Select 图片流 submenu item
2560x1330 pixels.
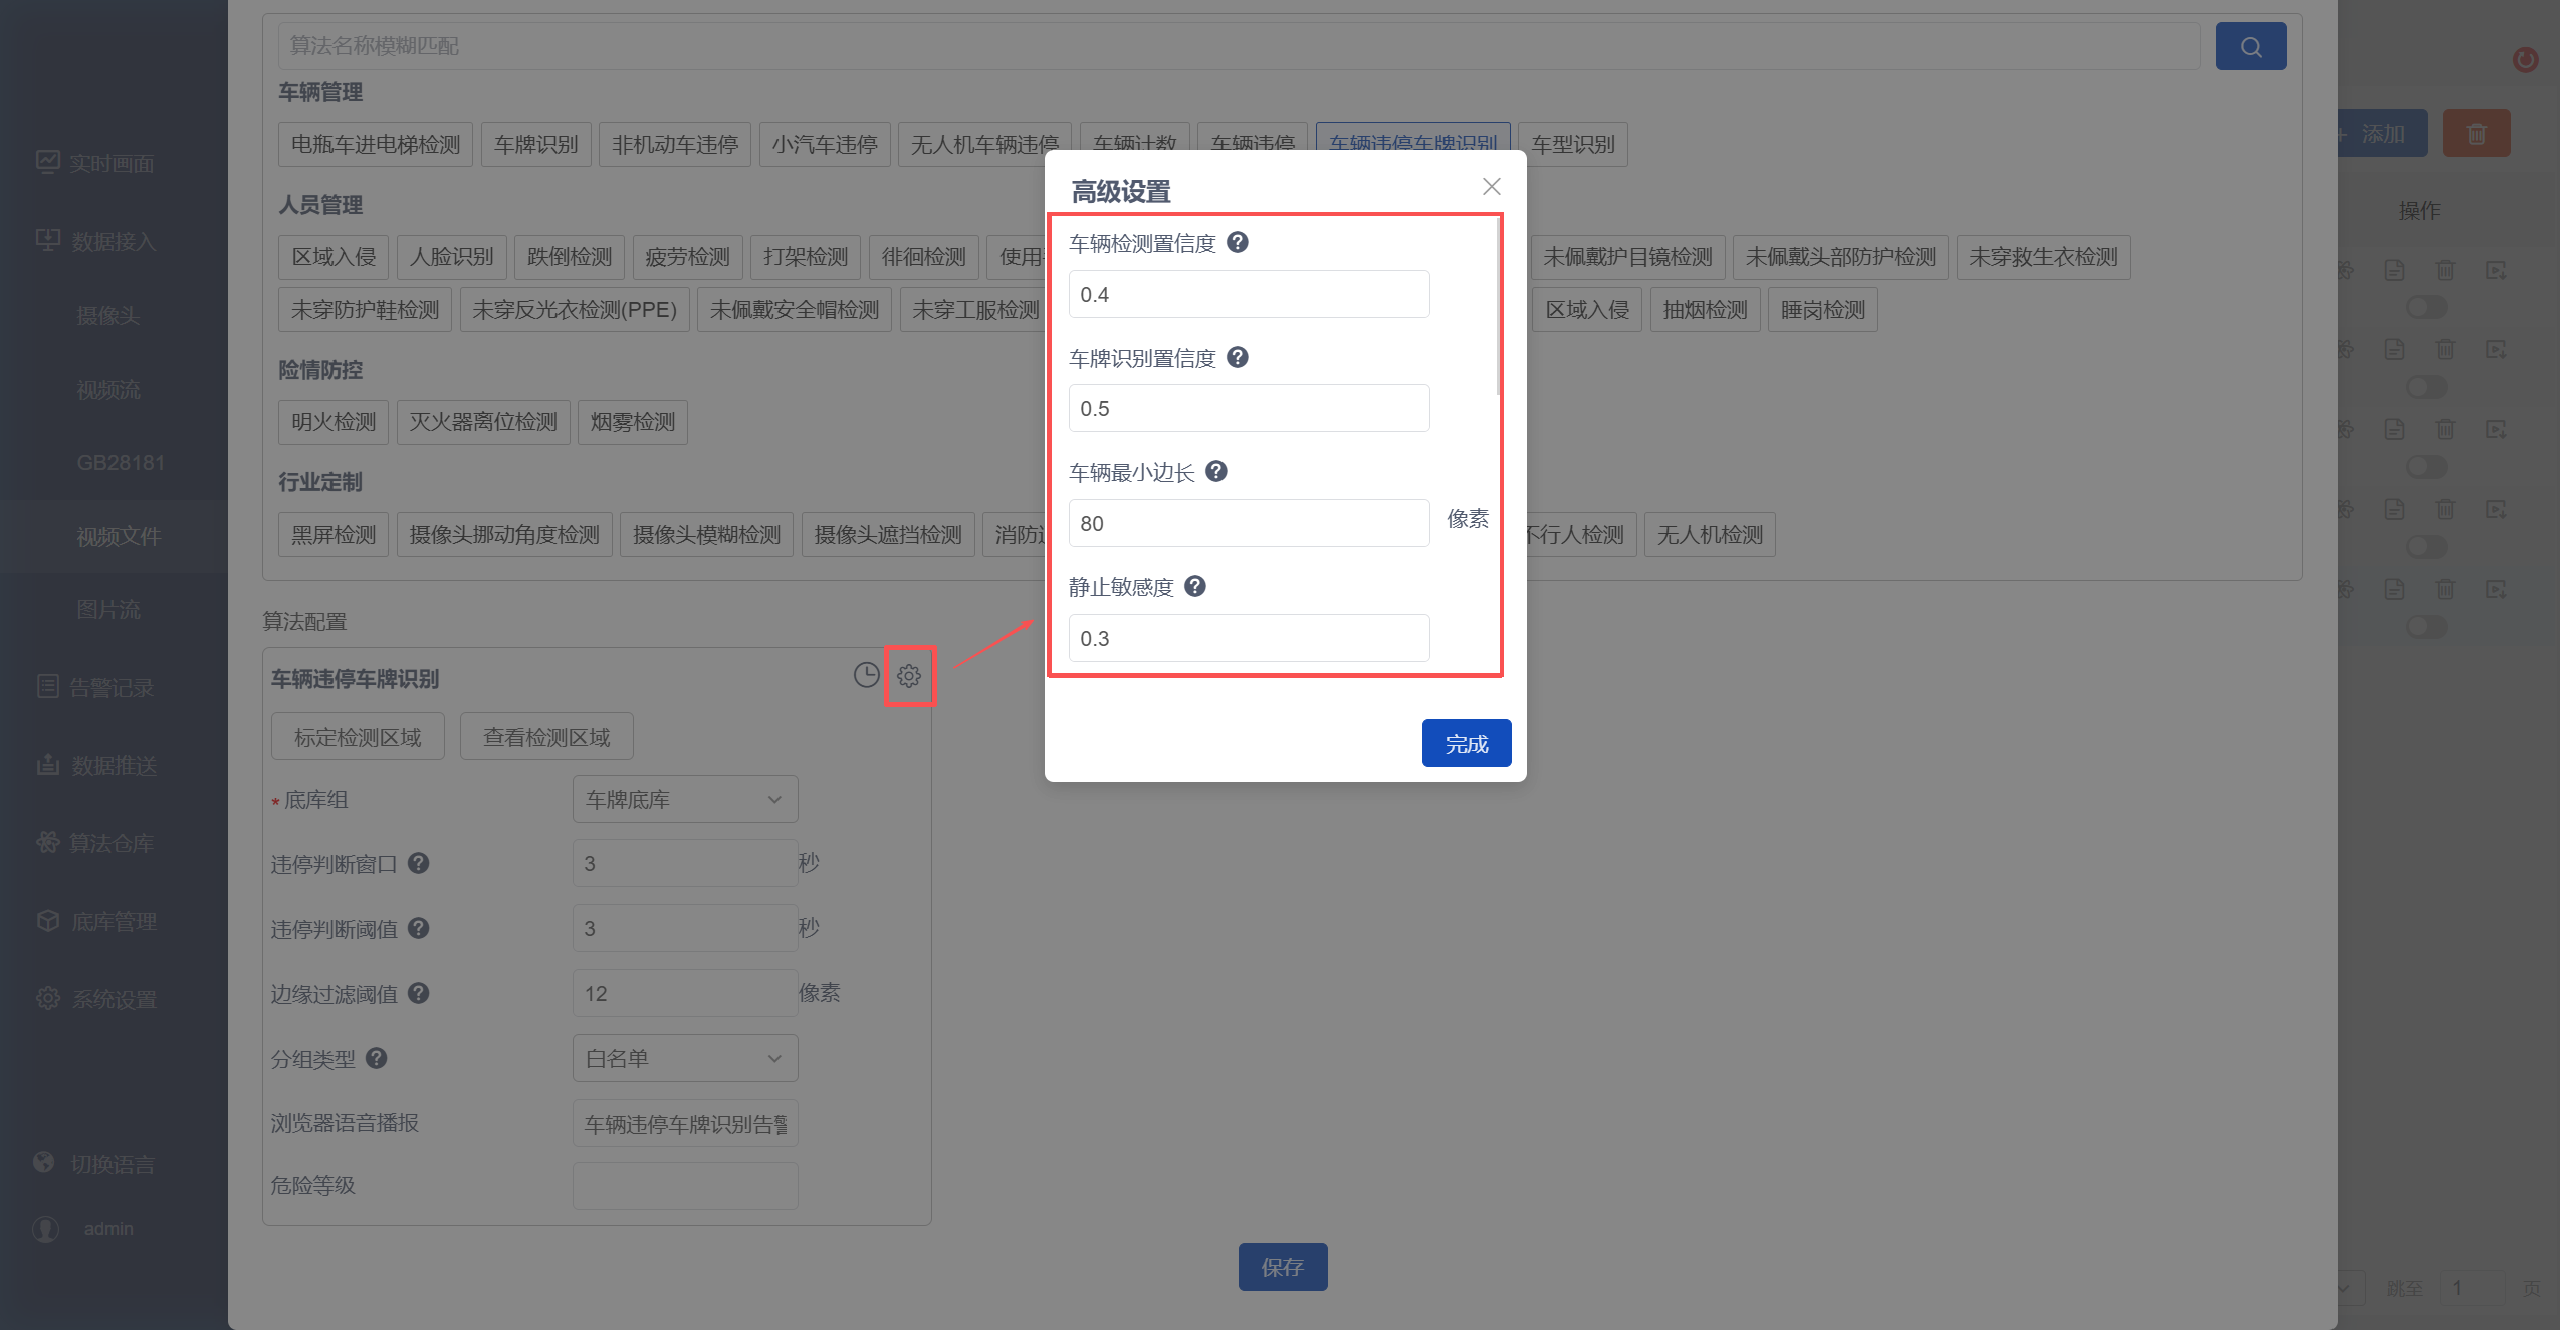pyautogui.click(x=108, y=610)
